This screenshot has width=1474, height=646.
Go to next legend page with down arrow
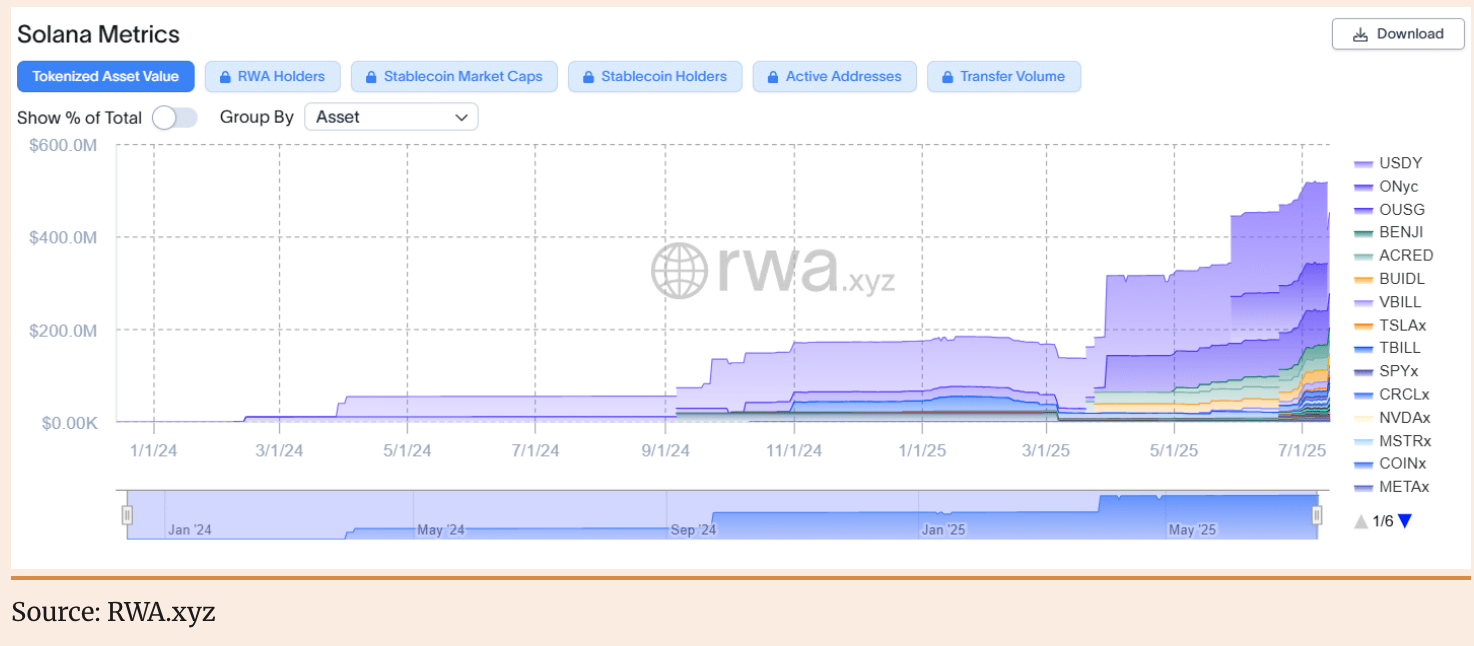pos(1404,521)
